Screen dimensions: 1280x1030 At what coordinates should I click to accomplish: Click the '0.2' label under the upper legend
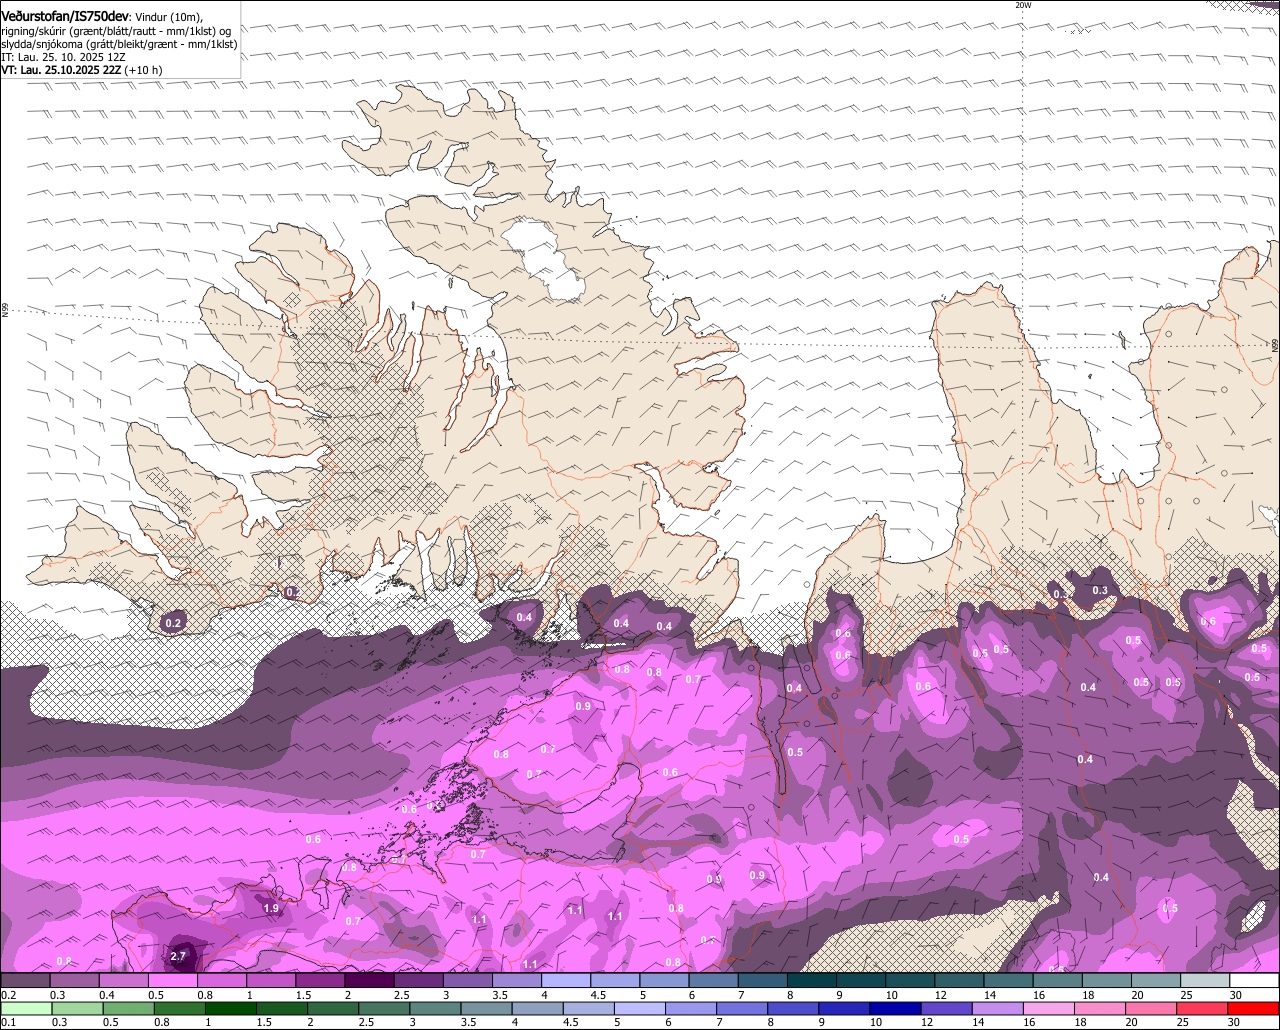[9, 995]
